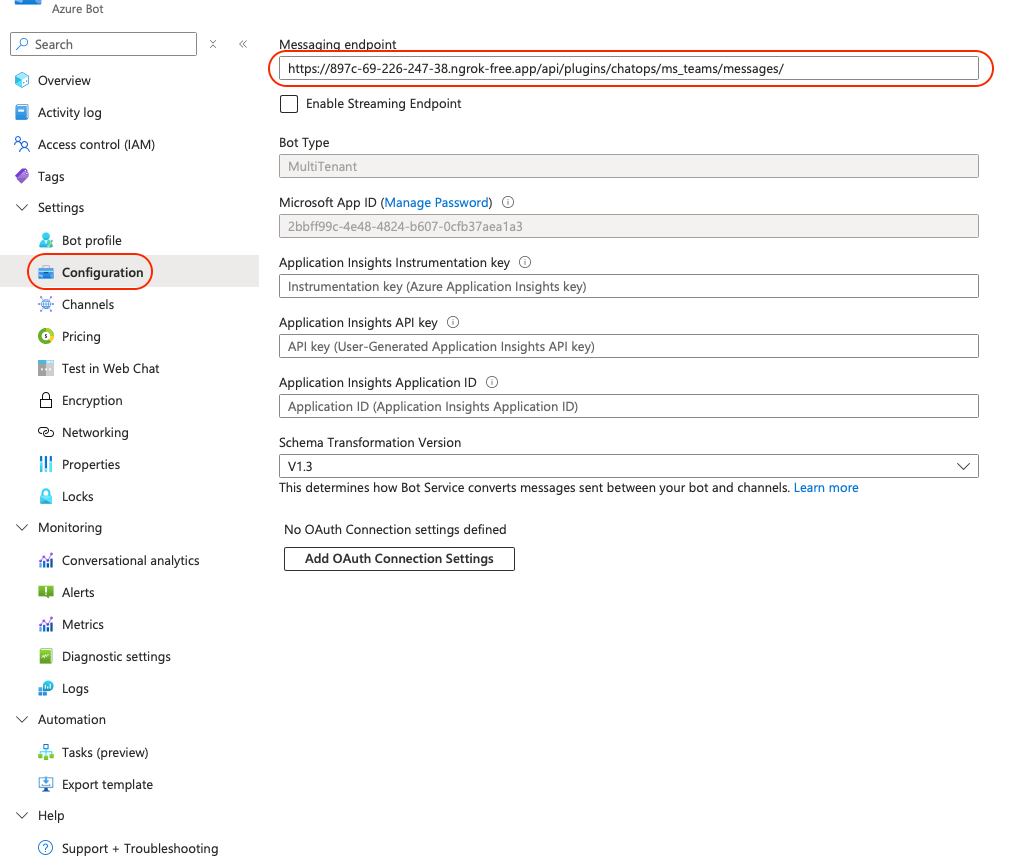Navigate to Networking settings
Viewport: 1013px width, 868px height.
coord(95,433)
